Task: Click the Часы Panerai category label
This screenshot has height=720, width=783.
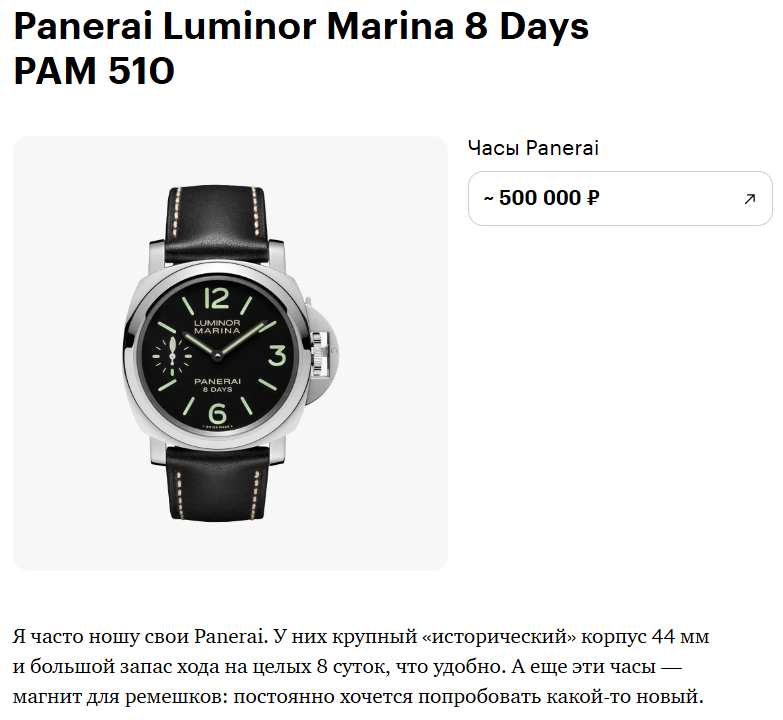Action: pyautogui.click(x=533, y=148)
